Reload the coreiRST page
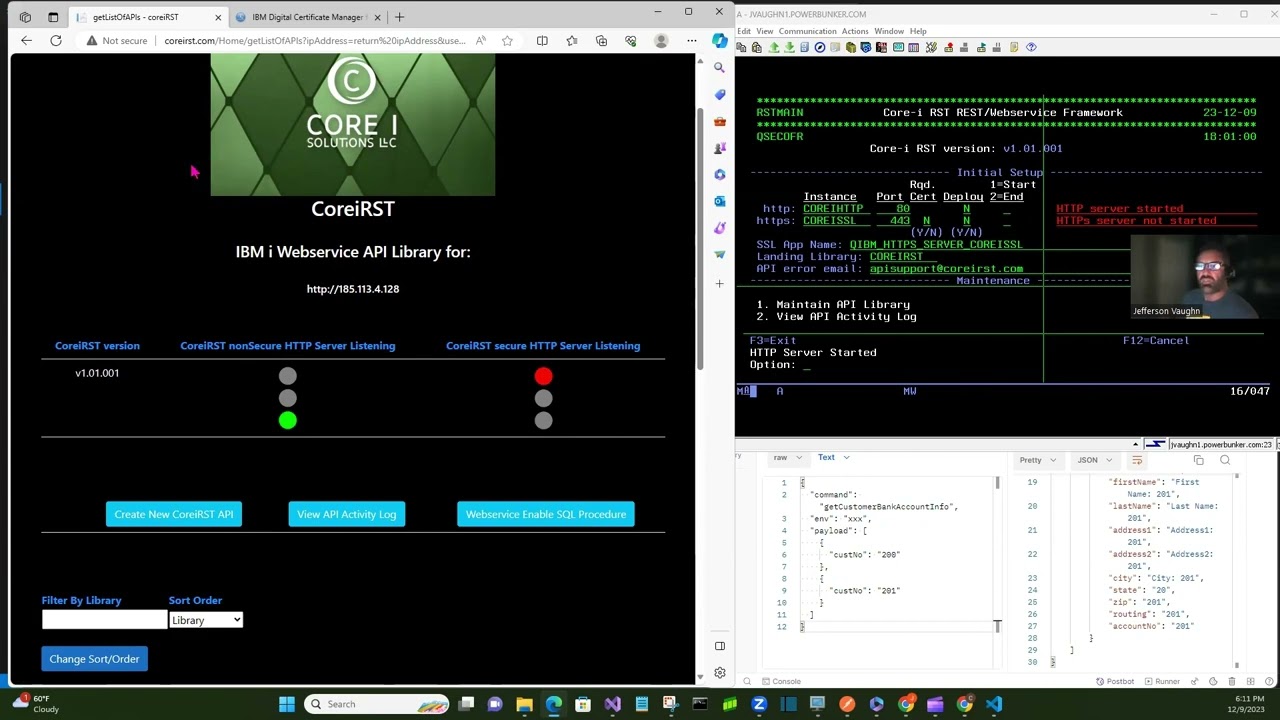 point(56,41)
